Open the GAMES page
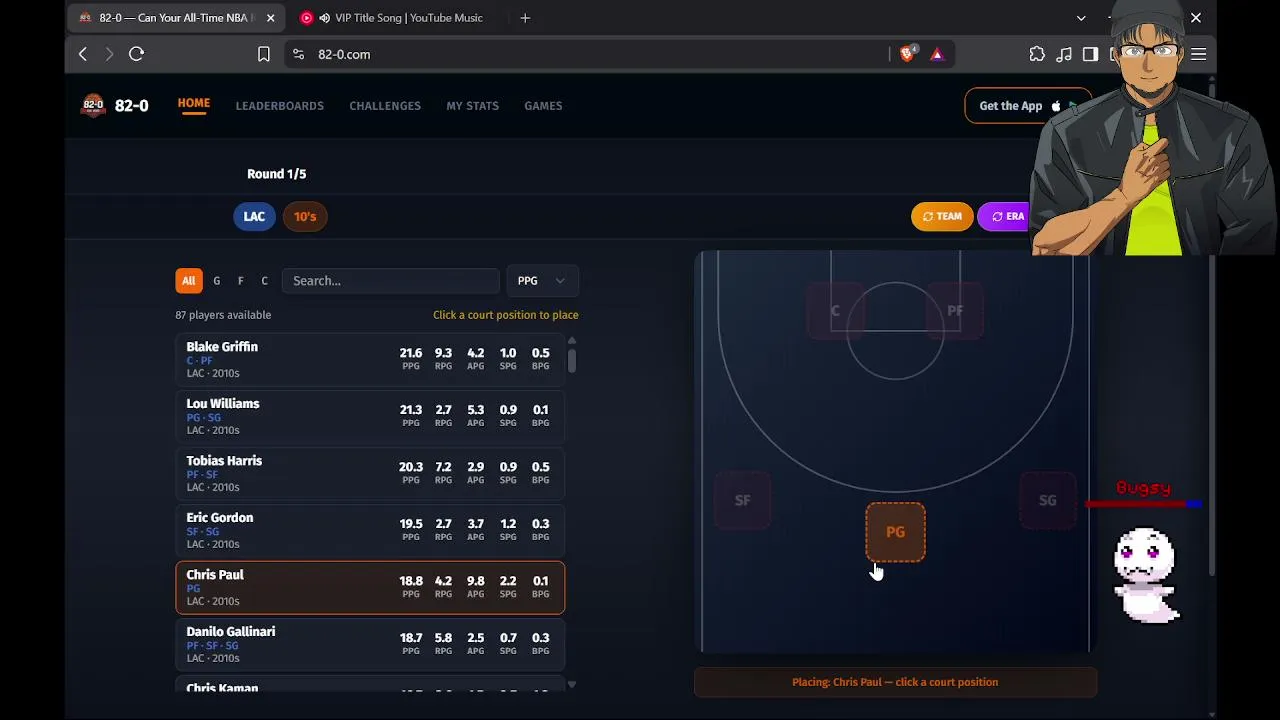Image resolution: width=1280 pixels, height=720 pixels. click(543, 106)
